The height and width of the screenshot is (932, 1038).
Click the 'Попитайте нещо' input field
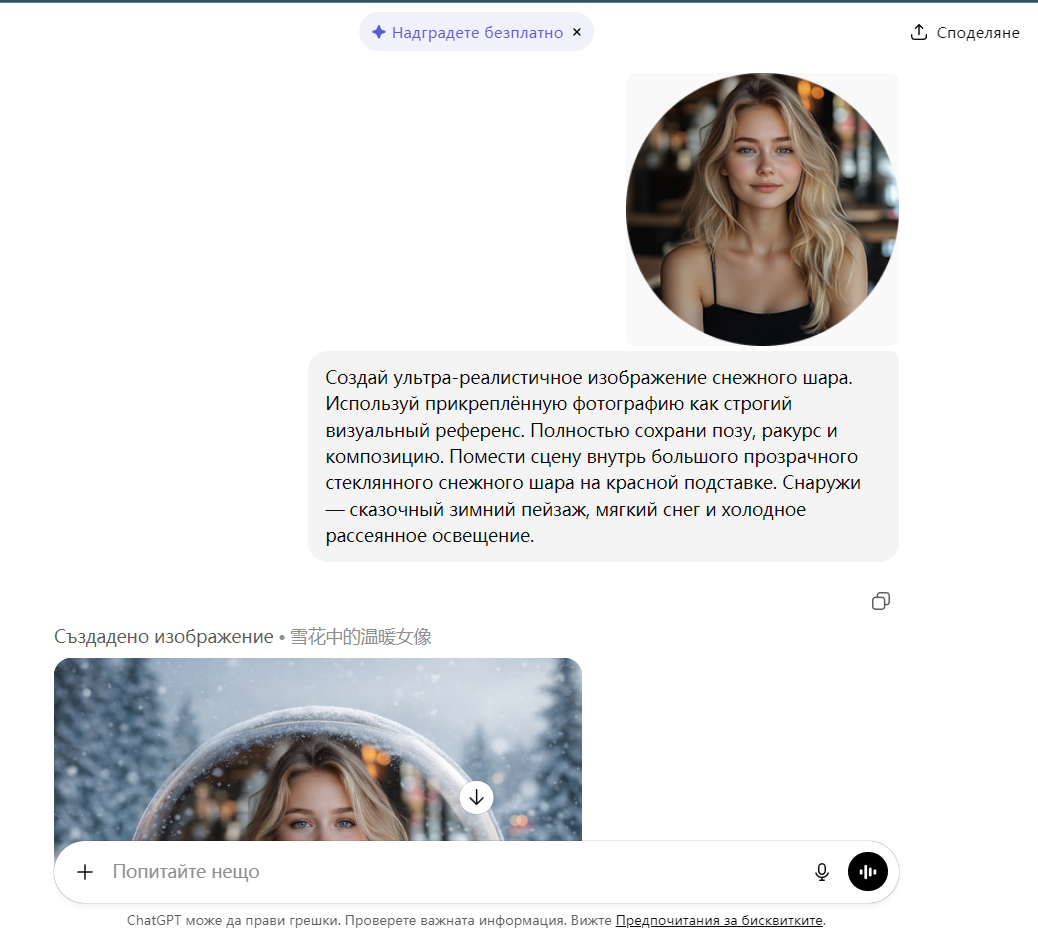click(x=185, y=871)
